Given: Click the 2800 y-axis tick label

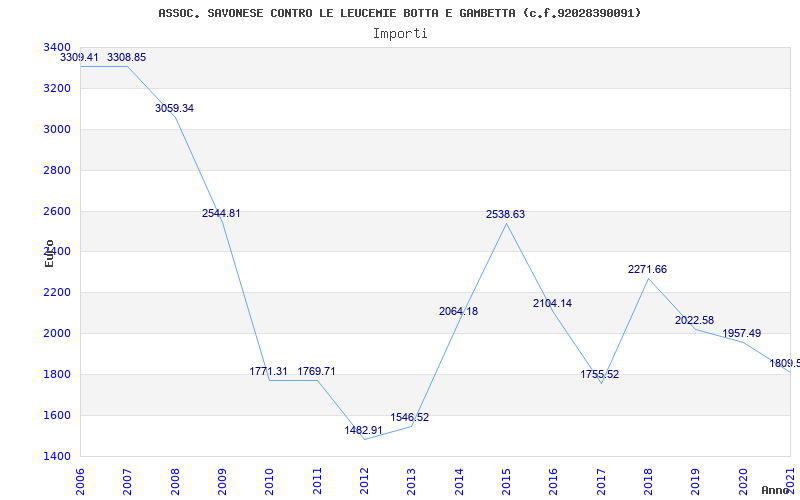Looking at the screenshot, I should pos(58,170).
